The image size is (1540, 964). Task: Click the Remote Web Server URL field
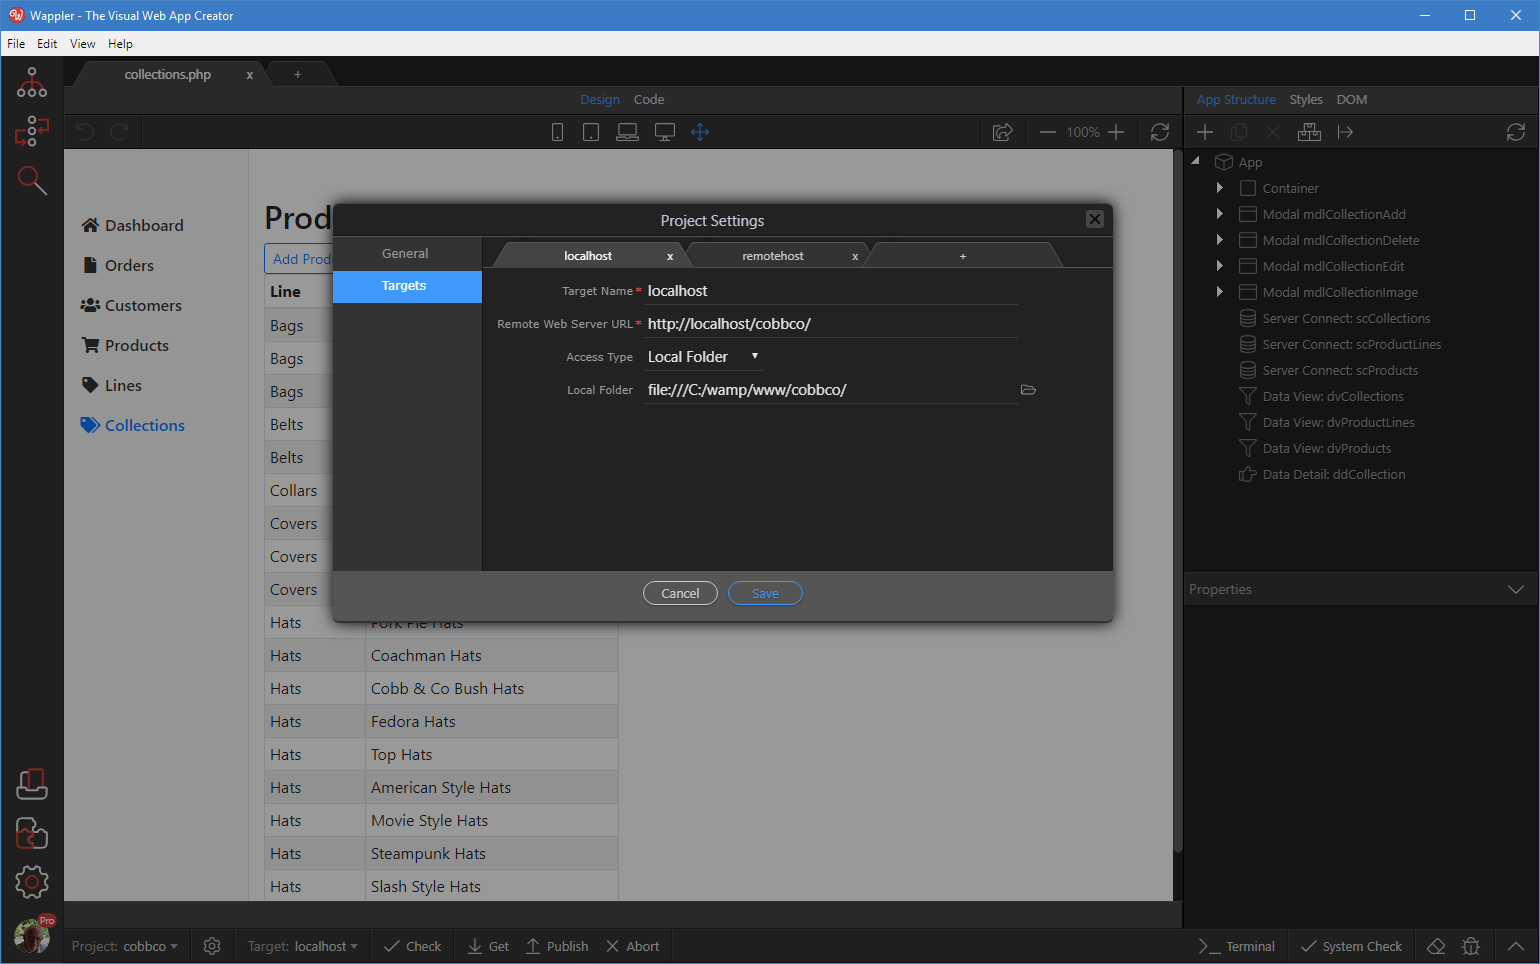(831, 324)
